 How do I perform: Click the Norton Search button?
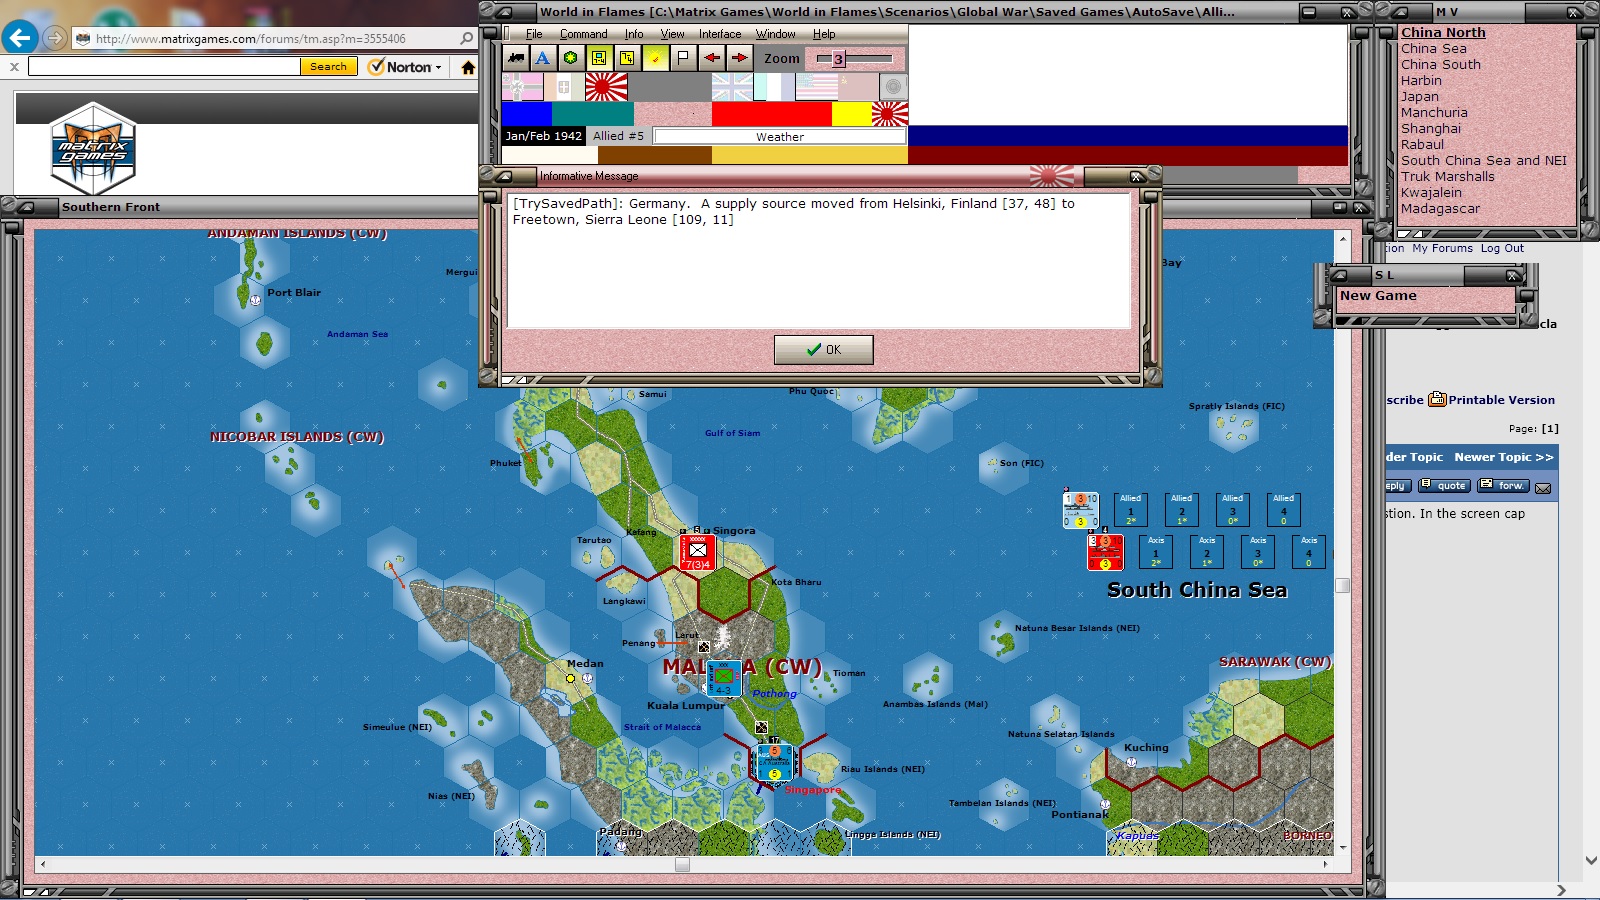pos(328,67)
